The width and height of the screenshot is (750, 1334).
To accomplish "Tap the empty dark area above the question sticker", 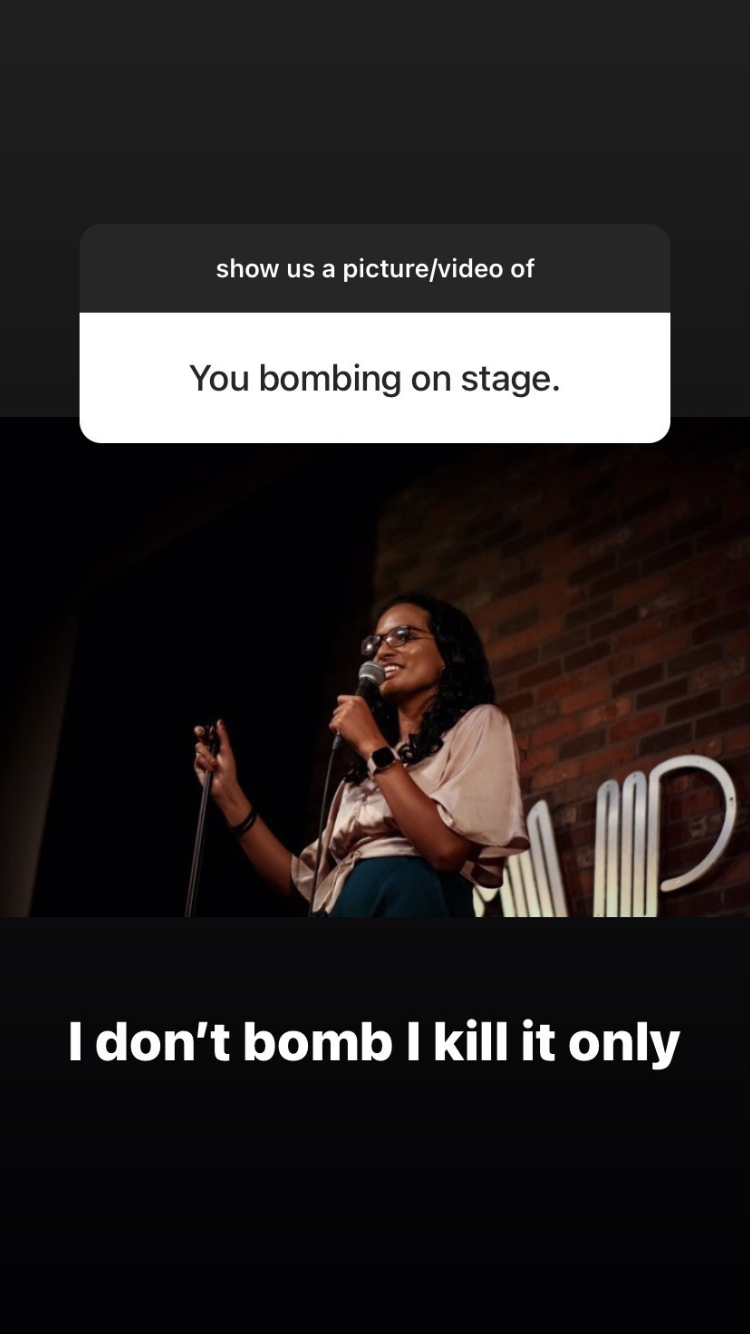I will click(x=375, y=110).
